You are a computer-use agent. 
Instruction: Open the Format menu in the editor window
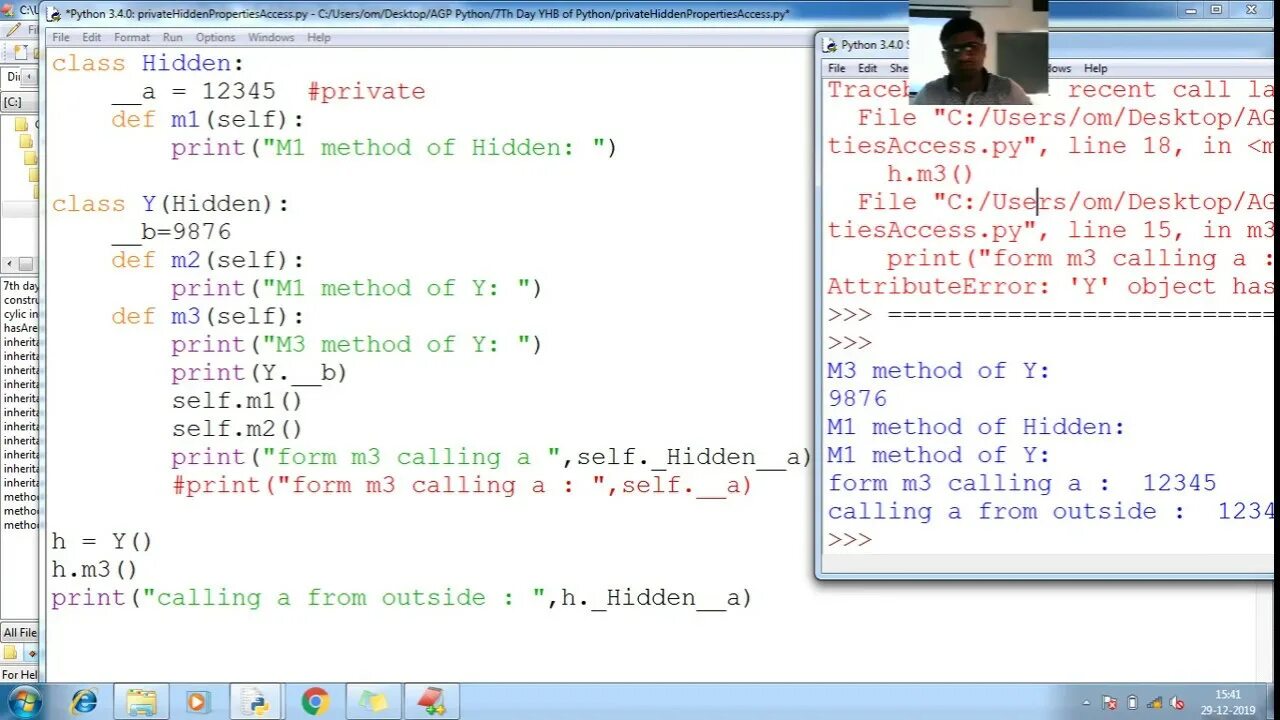[x=131, y=37]
